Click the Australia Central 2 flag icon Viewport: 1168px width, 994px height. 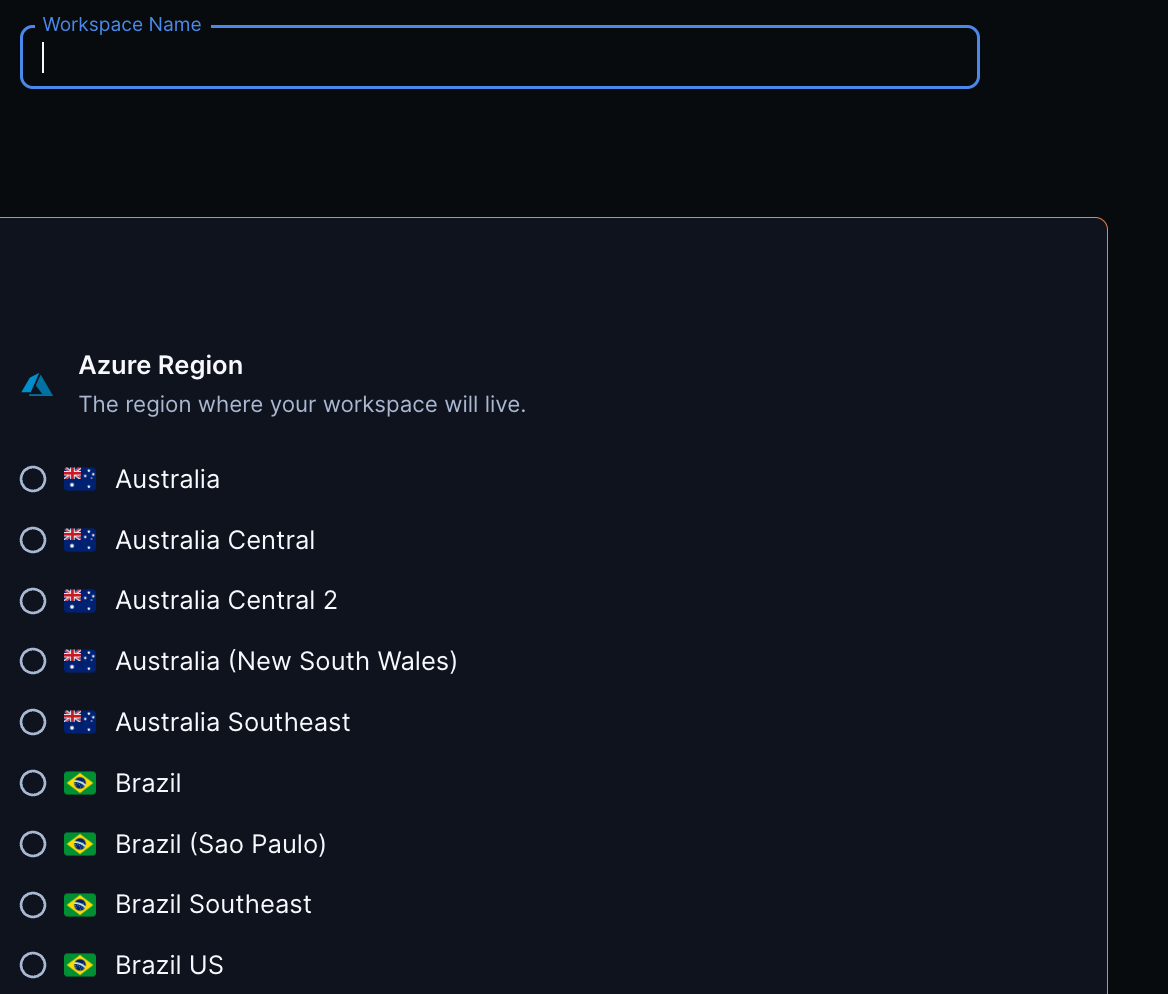pyautogui.click(x=79, y=600)
